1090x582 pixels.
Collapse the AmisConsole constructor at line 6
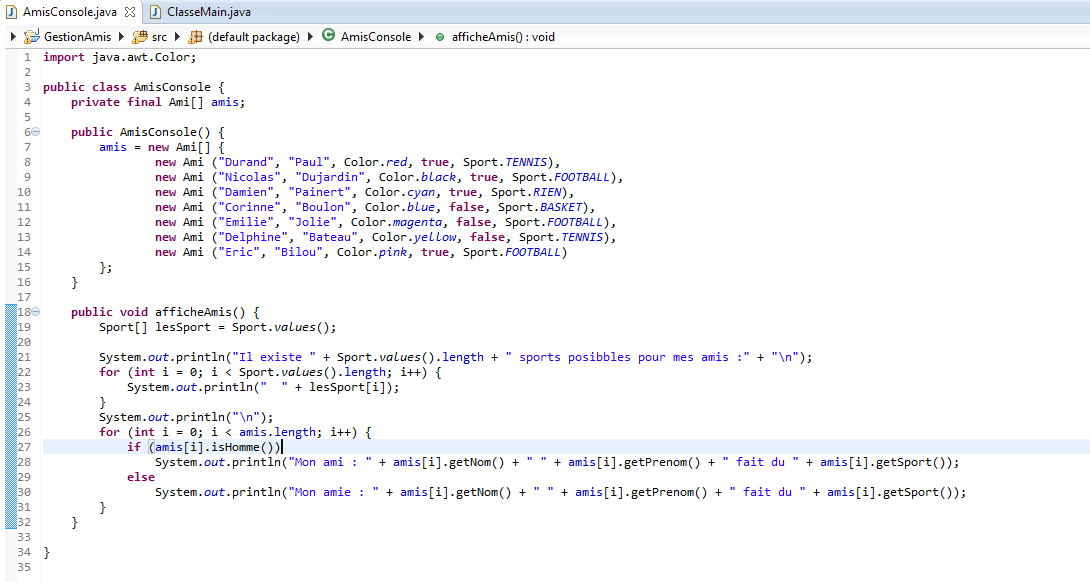35,132
